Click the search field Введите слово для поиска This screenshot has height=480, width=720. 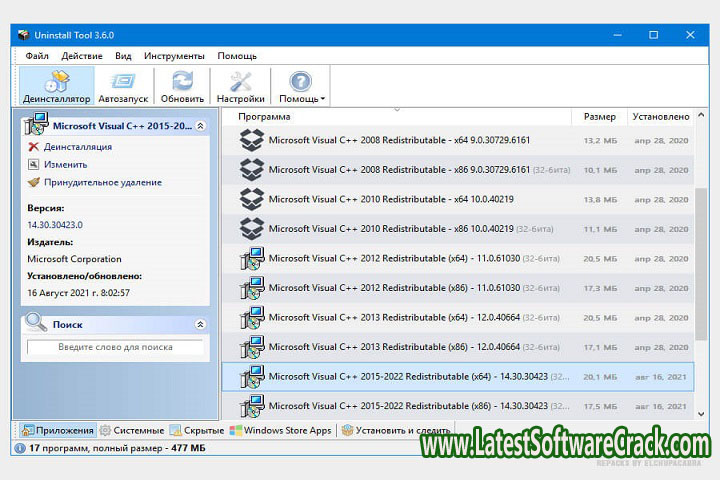115,347
